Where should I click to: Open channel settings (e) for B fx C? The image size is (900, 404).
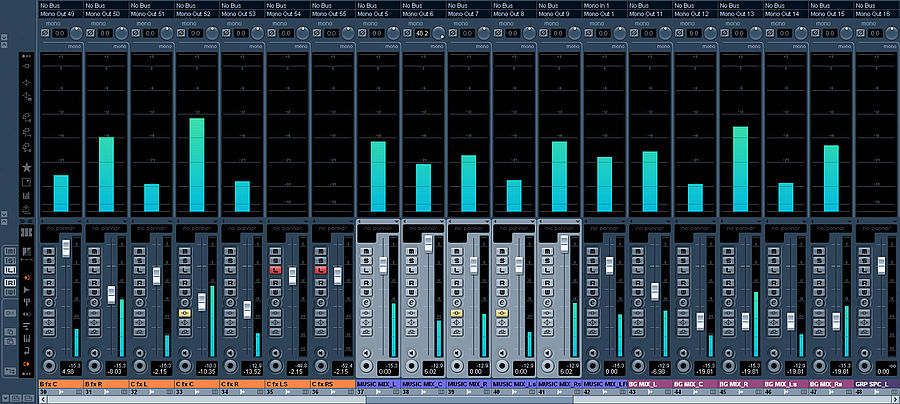[x=49, y=302]
